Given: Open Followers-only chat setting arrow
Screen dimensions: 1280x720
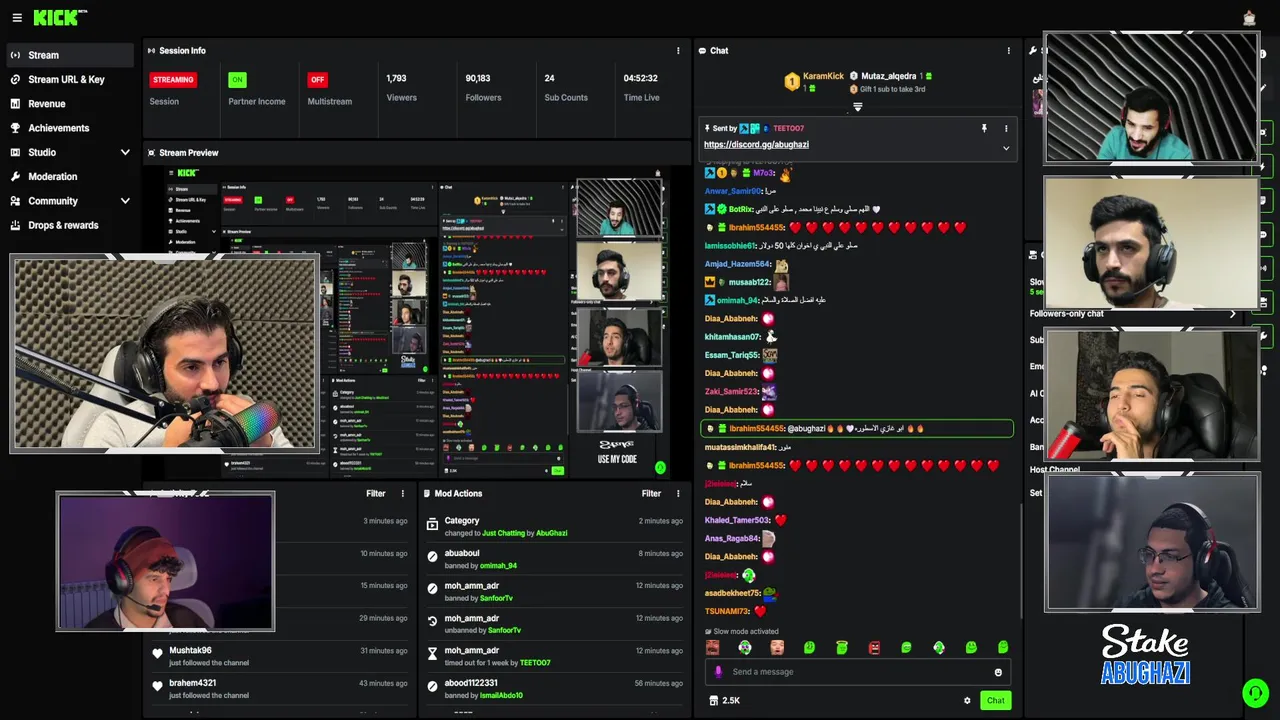Looking at the screenshot, I should (x=1232, y=314).
